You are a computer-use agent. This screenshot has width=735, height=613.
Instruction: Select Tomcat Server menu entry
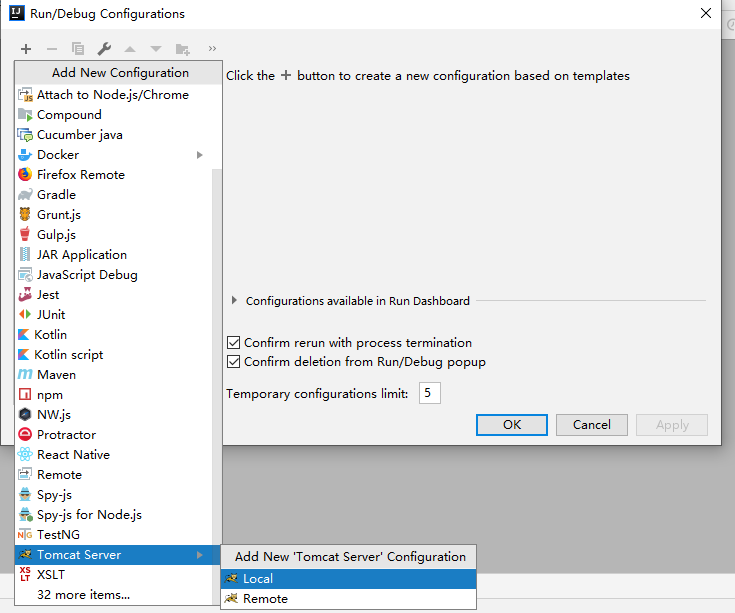(118, 555)
